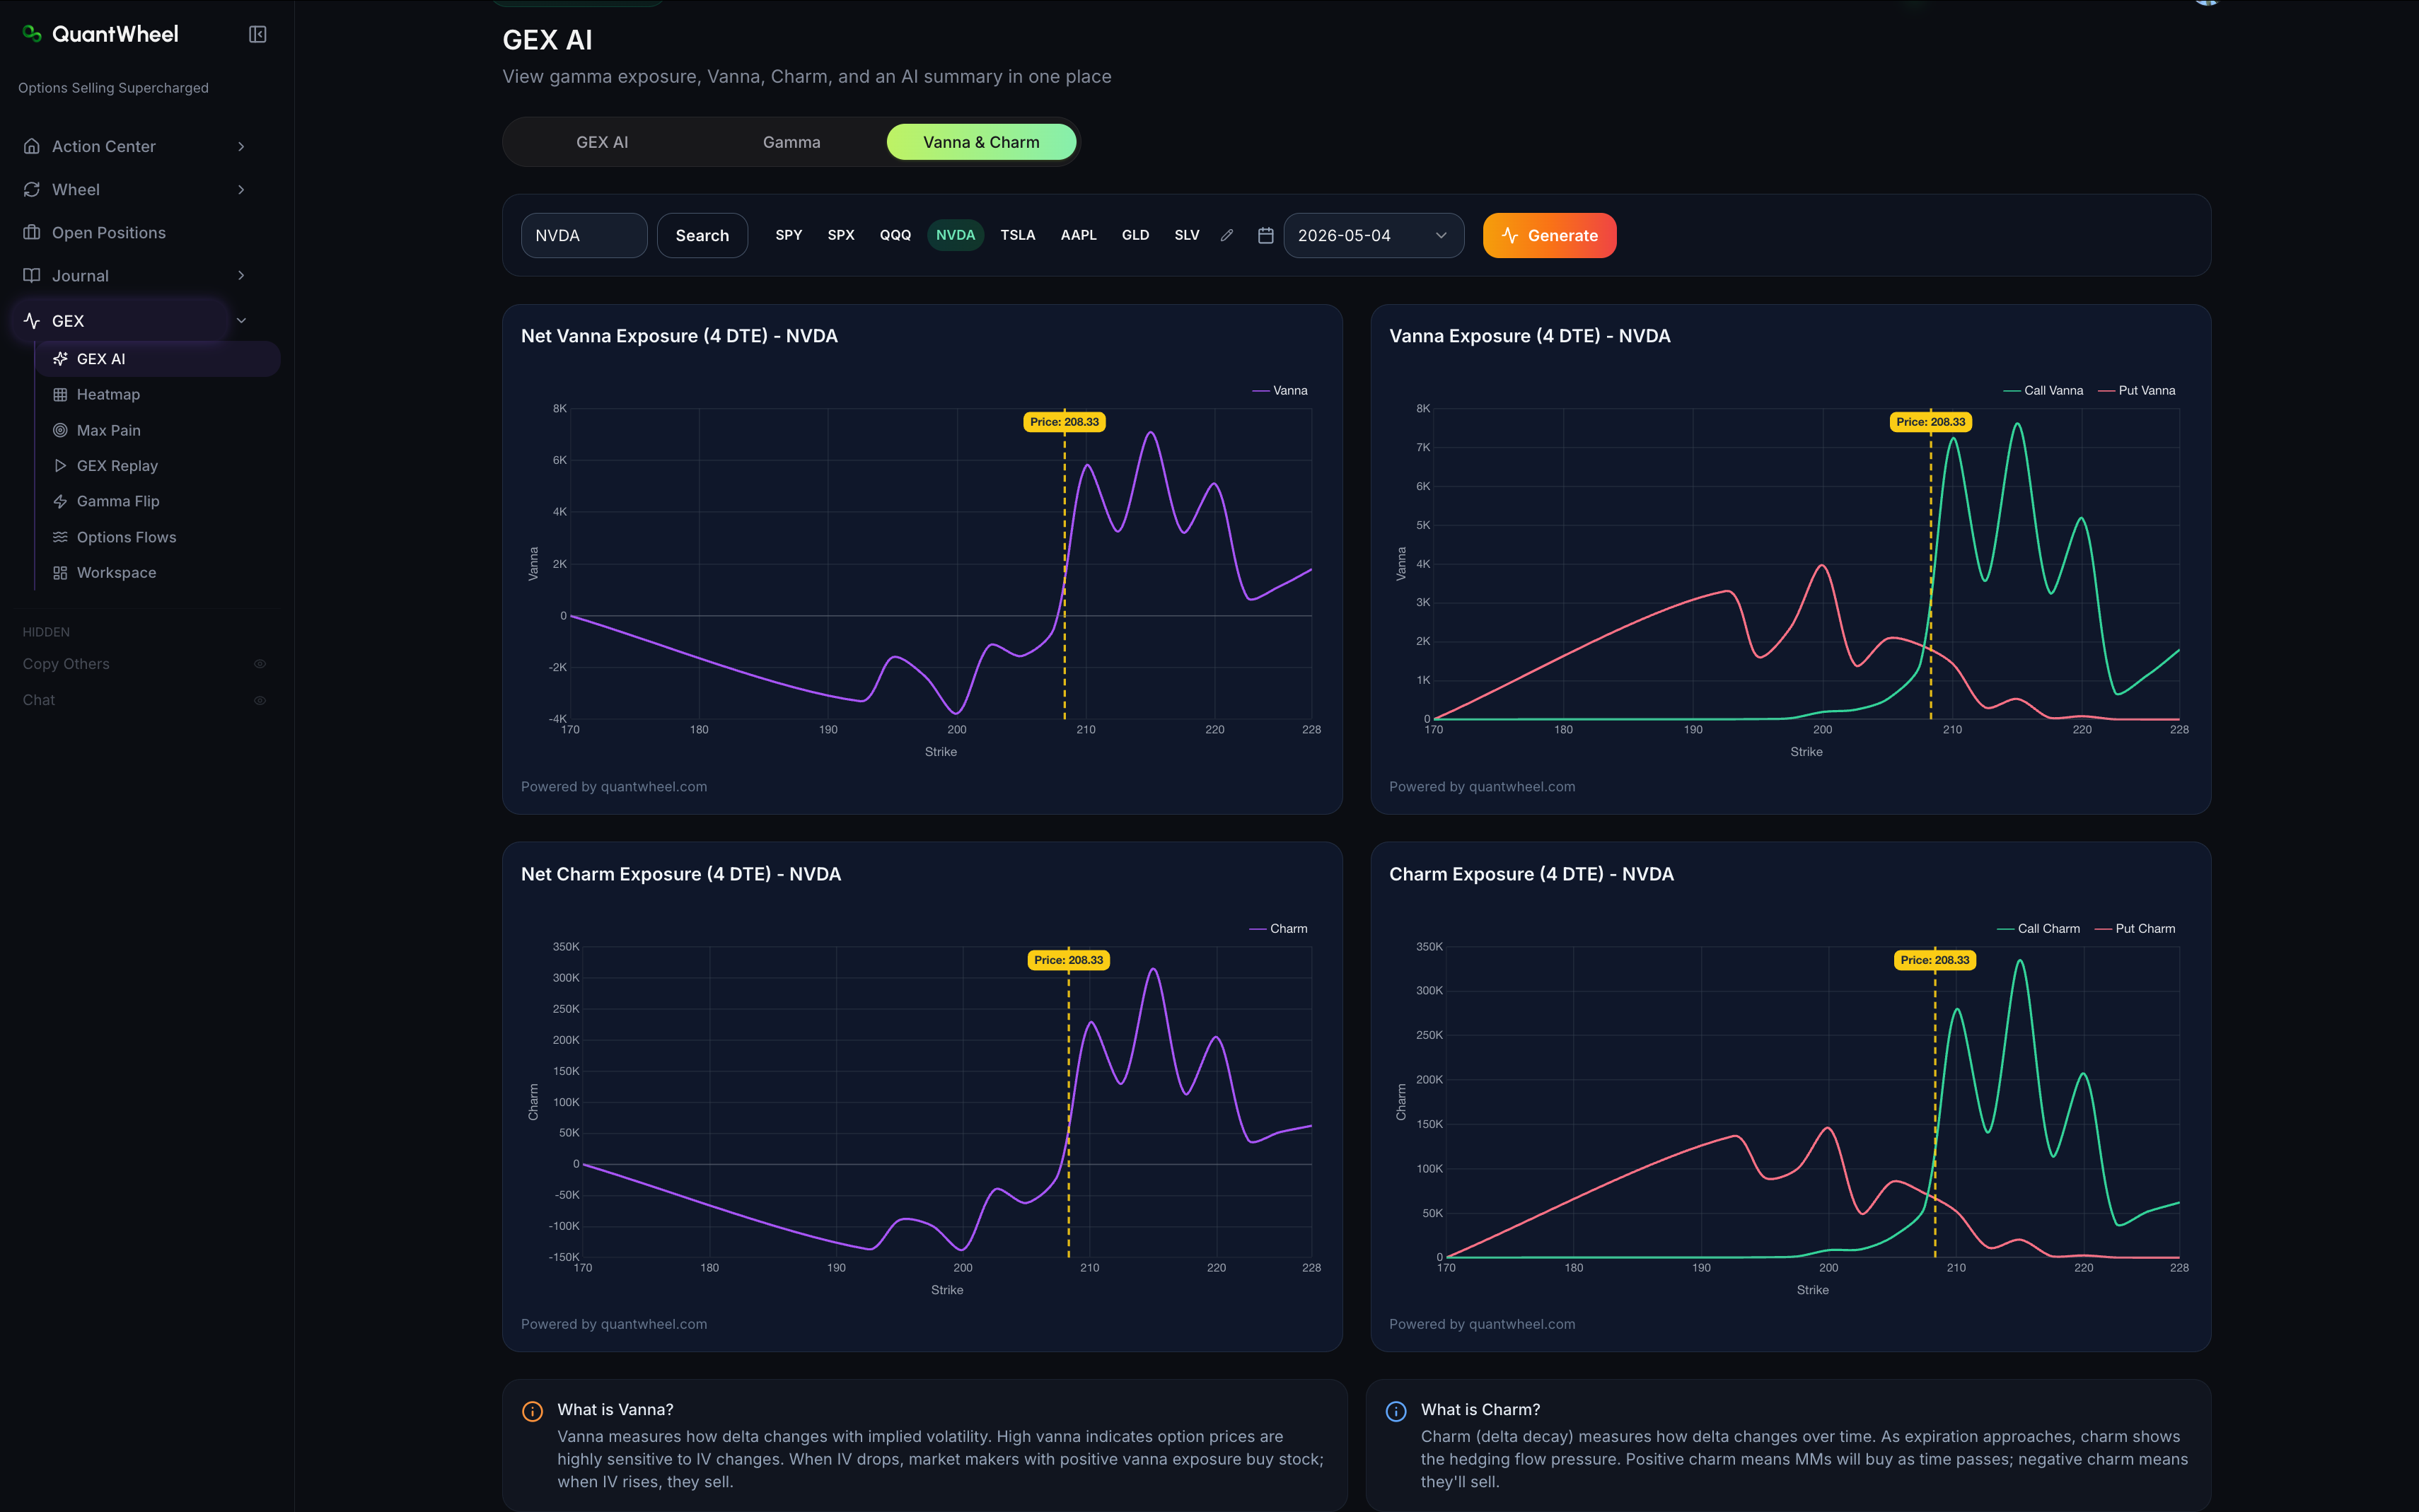
Task: Expand the Journal submenu chevron
Action: (241, 276)
